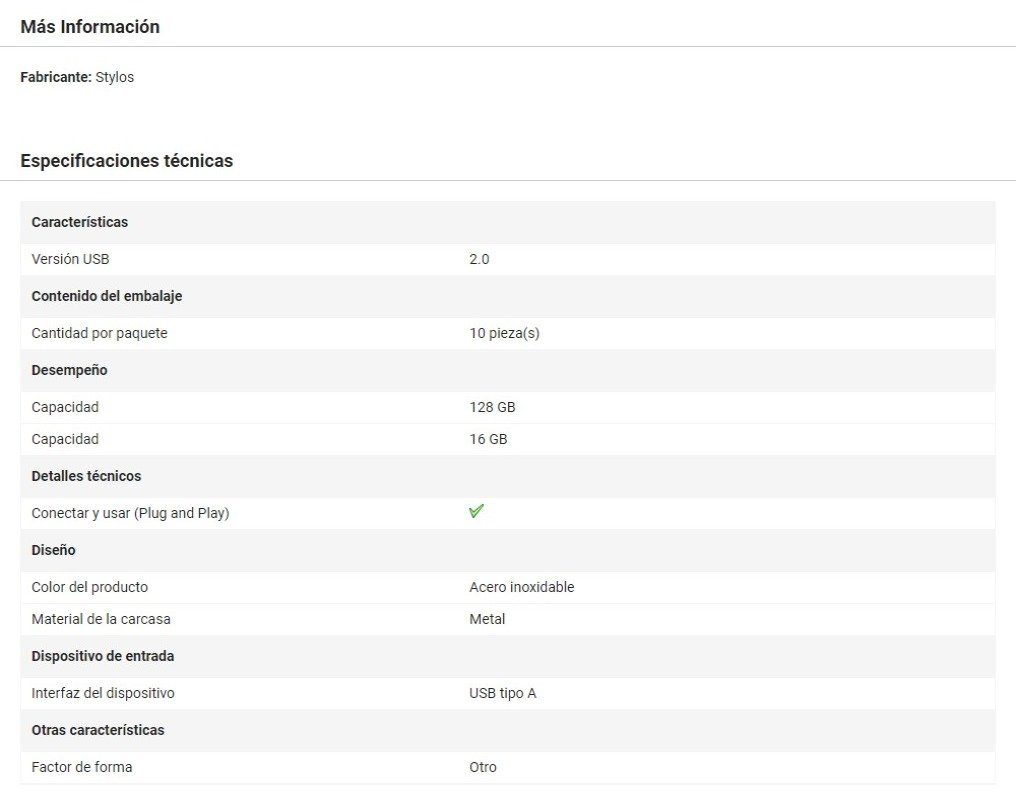The width and height of the screenshot is (1016, 795).
Task: Select the 16 GB capacity value
Action: coord(488,439)
